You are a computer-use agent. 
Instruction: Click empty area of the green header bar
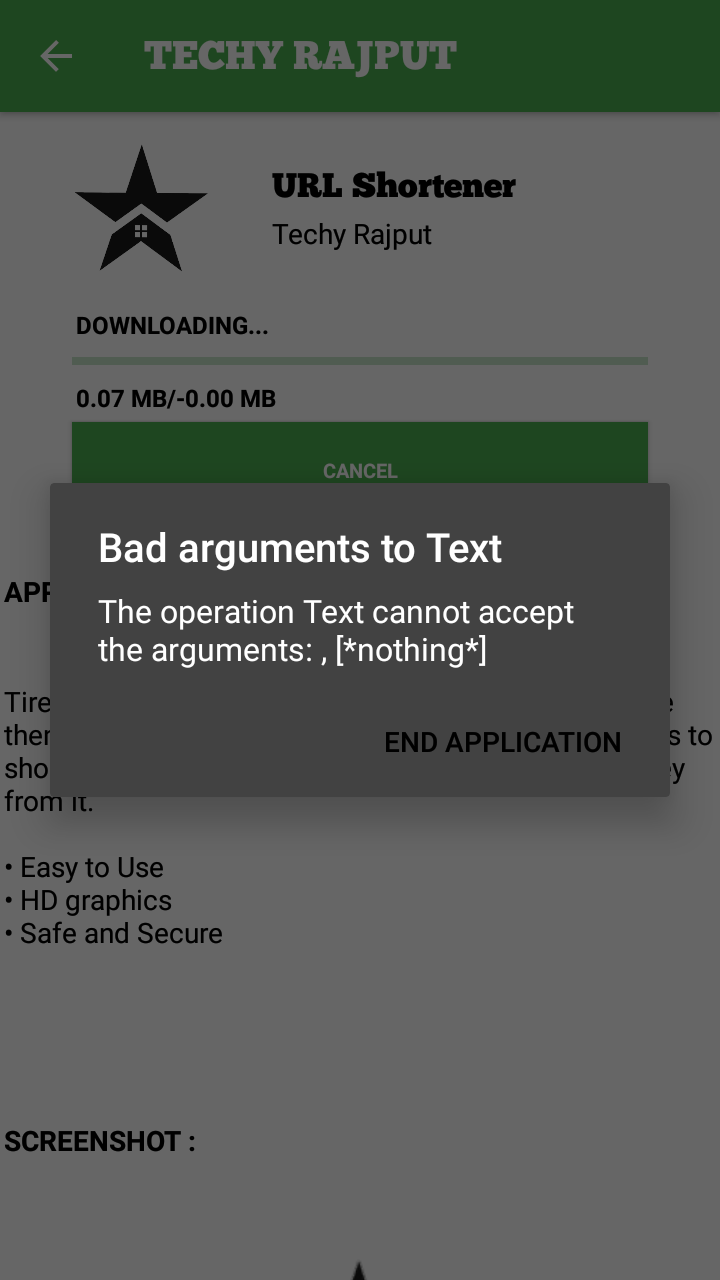click(590, 56)
